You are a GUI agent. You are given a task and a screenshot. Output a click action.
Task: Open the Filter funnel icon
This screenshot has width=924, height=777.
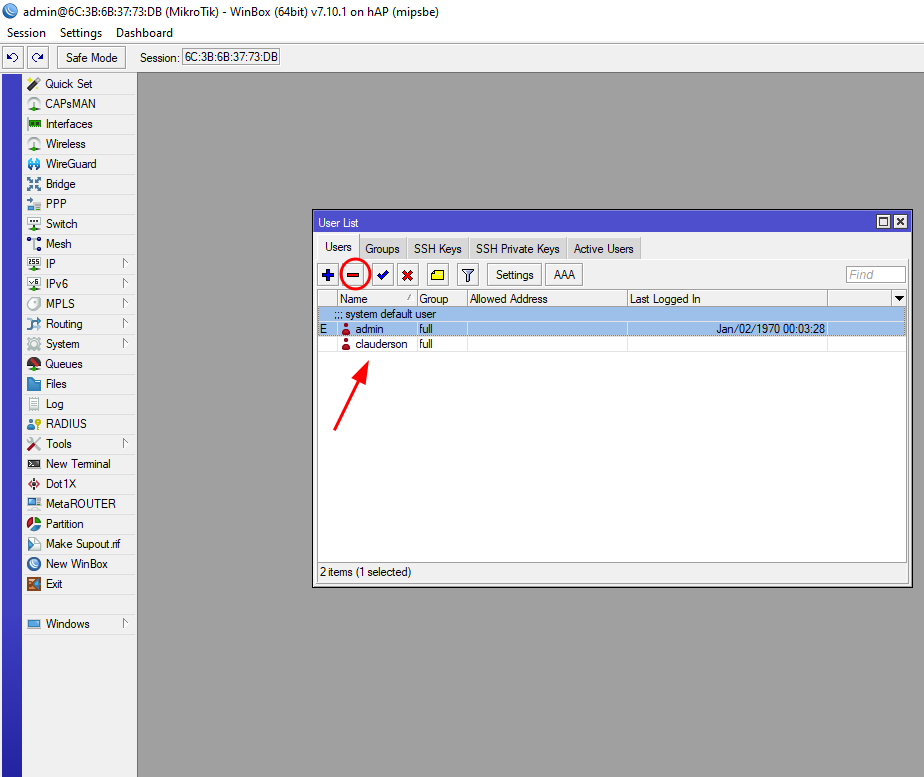point(467,275)
